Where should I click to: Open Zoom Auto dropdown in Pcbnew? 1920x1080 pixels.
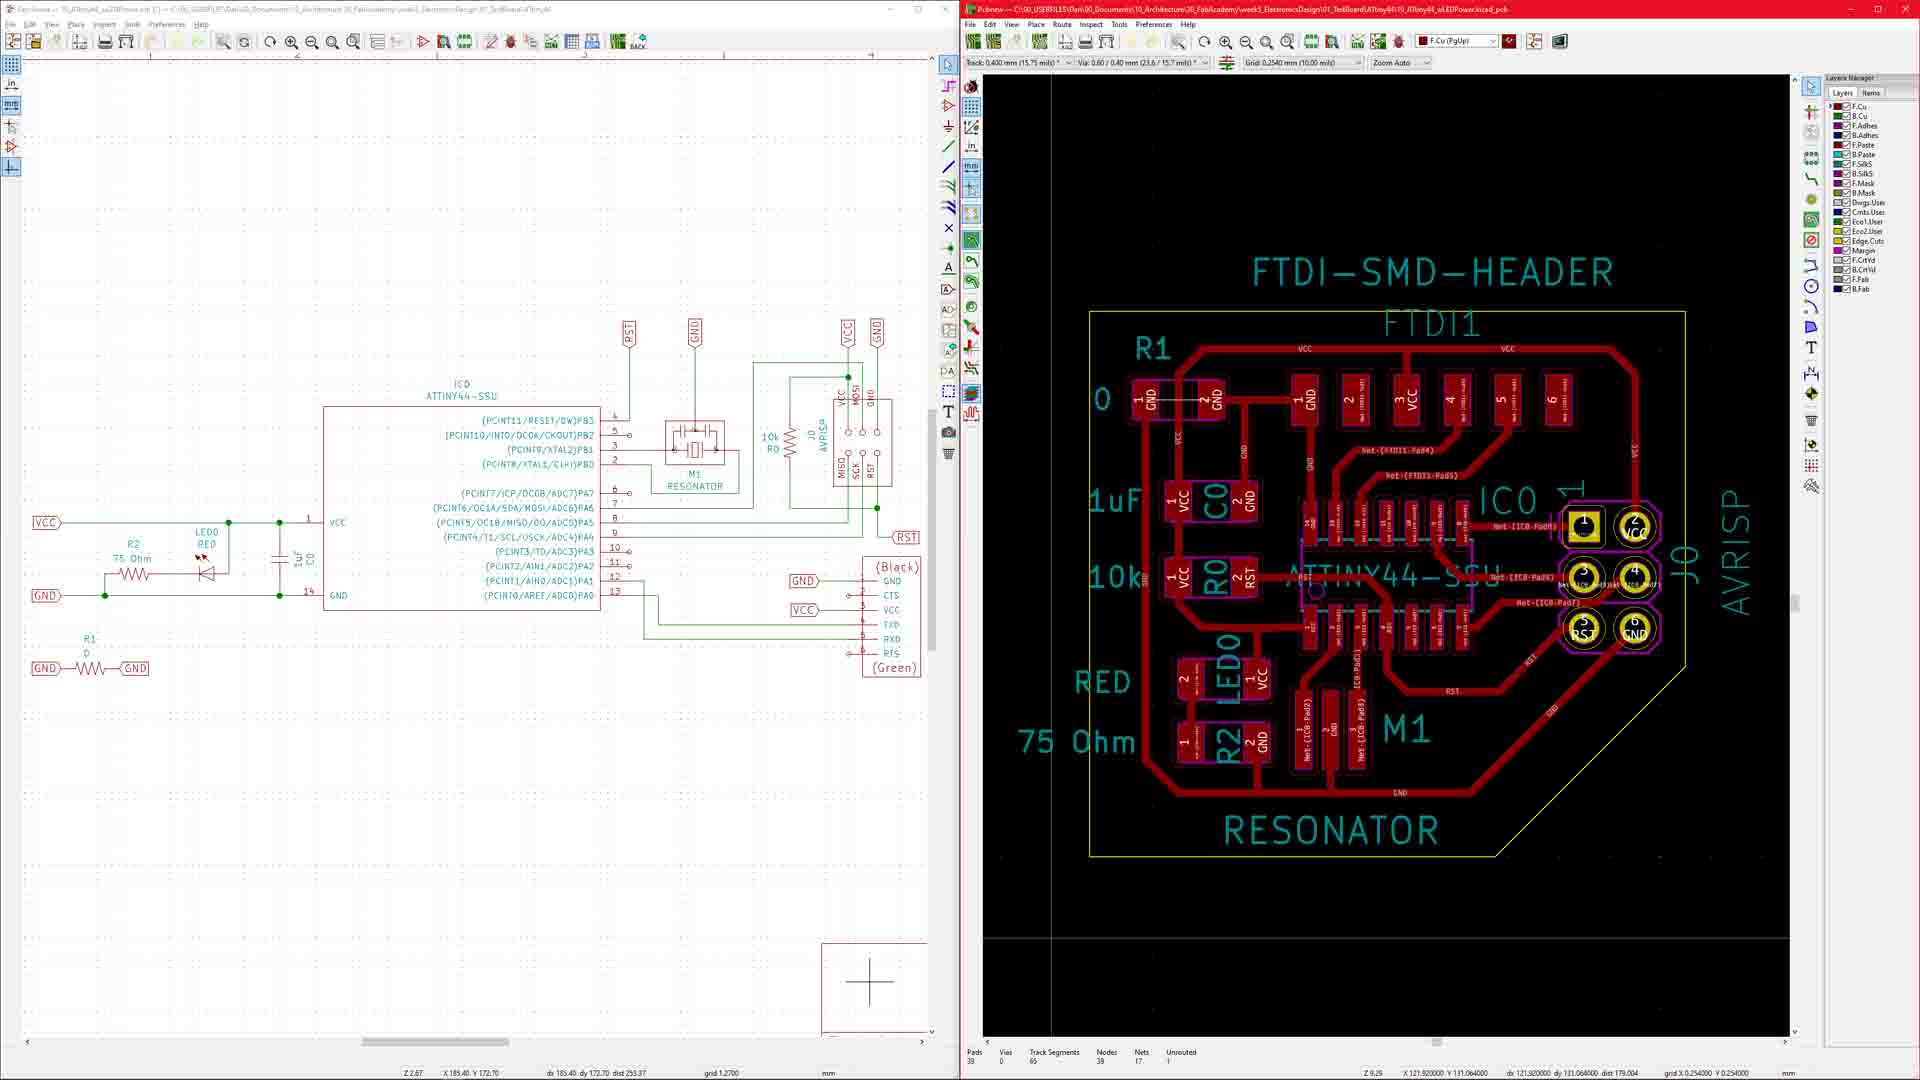click(1401, 63)
